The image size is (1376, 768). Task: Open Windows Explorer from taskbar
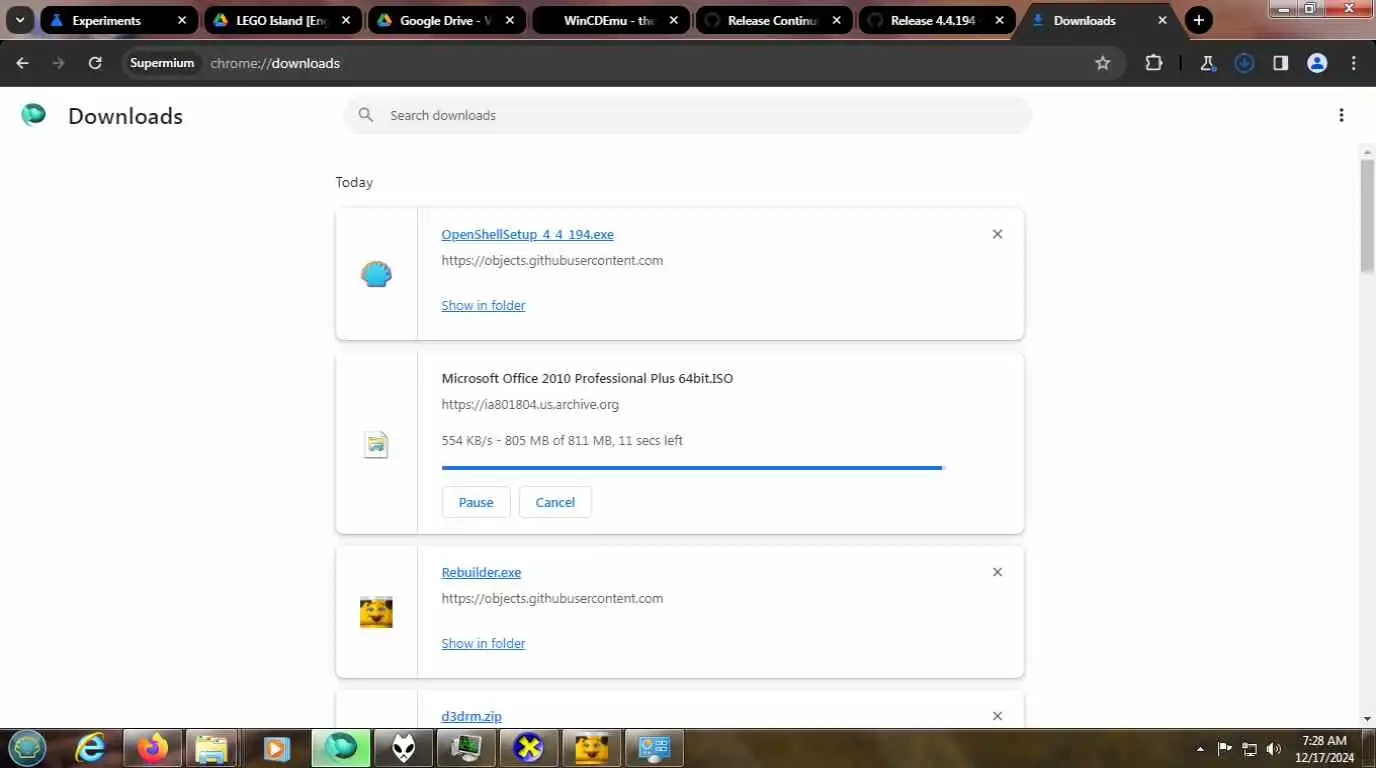(212, 748)
